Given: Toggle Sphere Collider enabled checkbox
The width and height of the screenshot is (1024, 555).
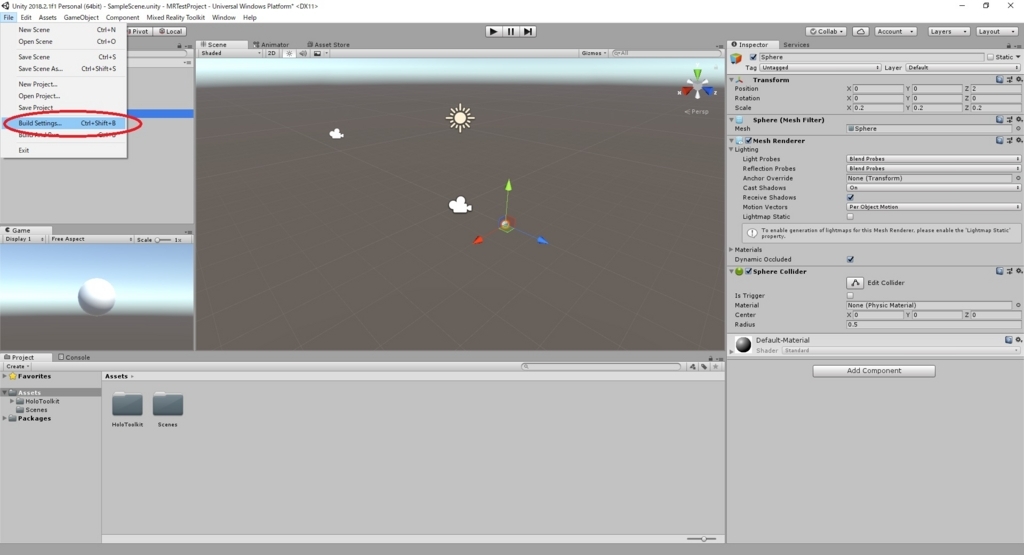Looking at the screenshot, I should click(x=748, y=272).
